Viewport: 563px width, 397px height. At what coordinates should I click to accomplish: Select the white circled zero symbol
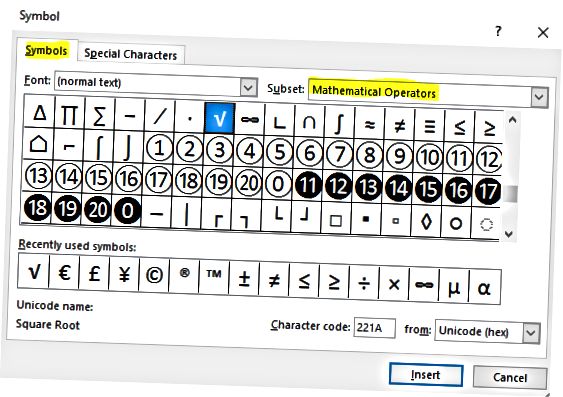point(278,184)
